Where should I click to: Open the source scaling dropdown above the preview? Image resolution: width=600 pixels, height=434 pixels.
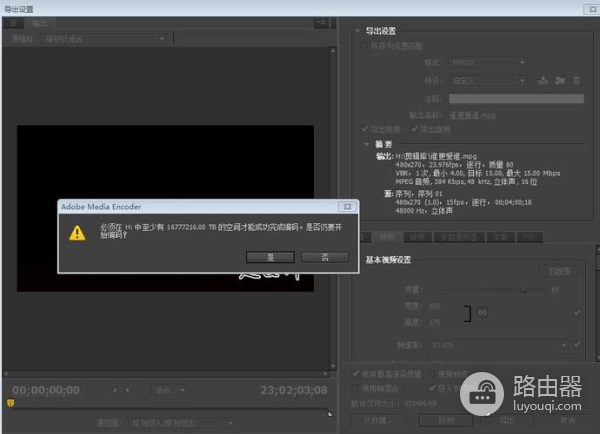[104, 39]
